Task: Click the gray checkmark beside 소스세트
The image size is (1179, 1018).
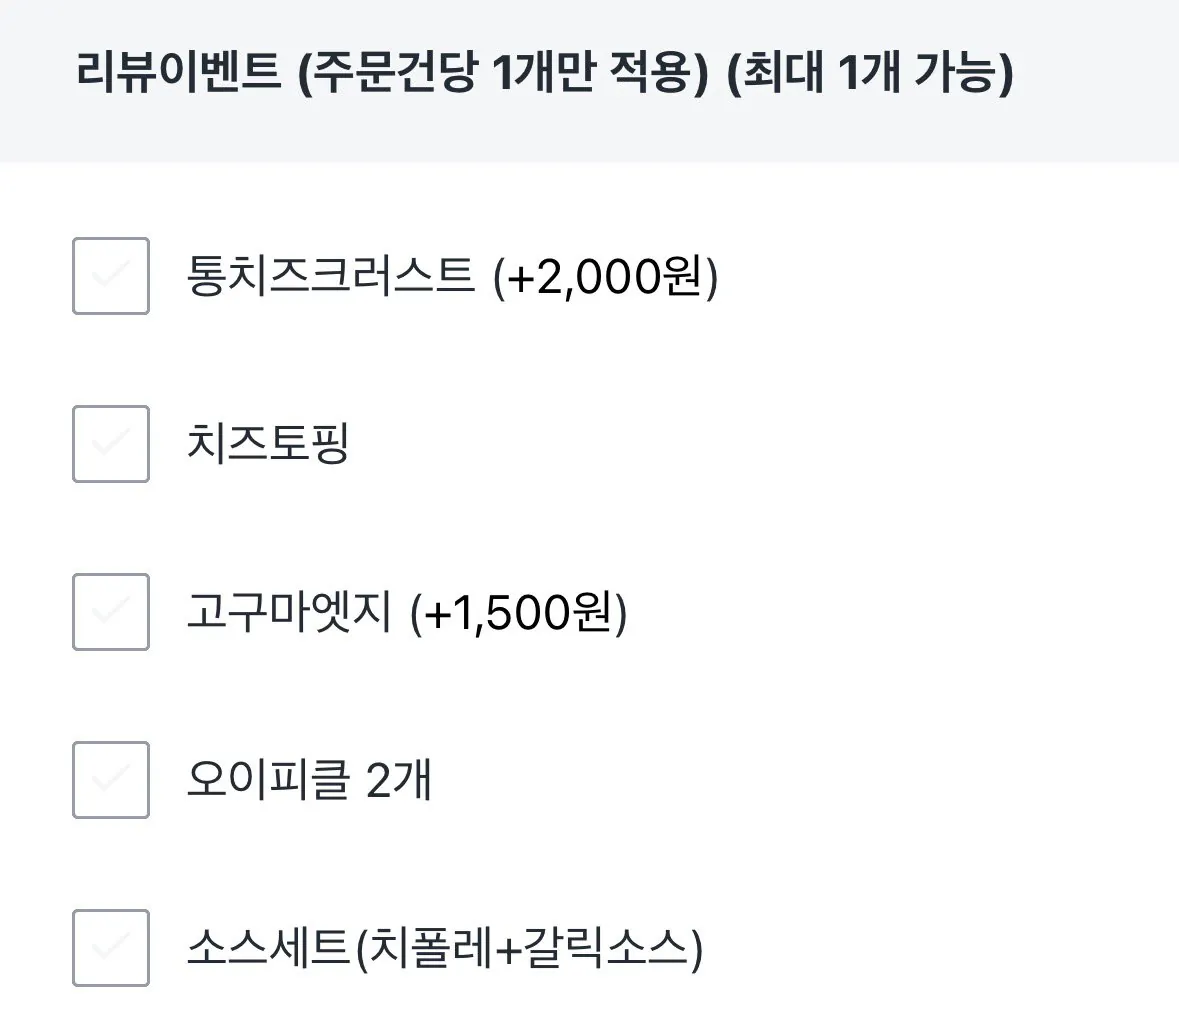Action: pos(111,948)
